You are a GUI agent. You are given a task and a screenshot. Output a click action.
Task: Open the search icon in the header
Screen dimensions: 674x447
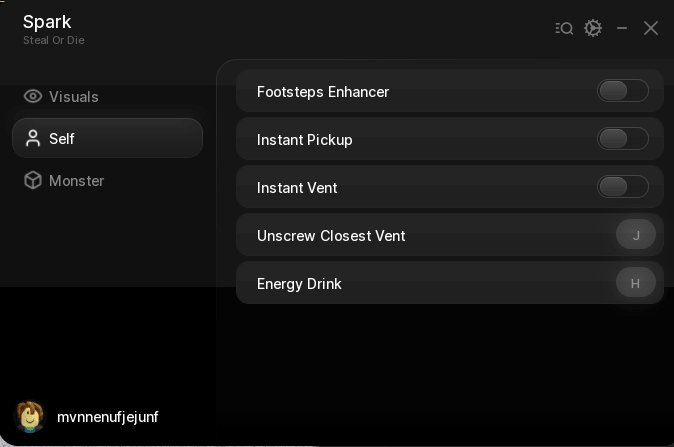click(x=564, y=28)
